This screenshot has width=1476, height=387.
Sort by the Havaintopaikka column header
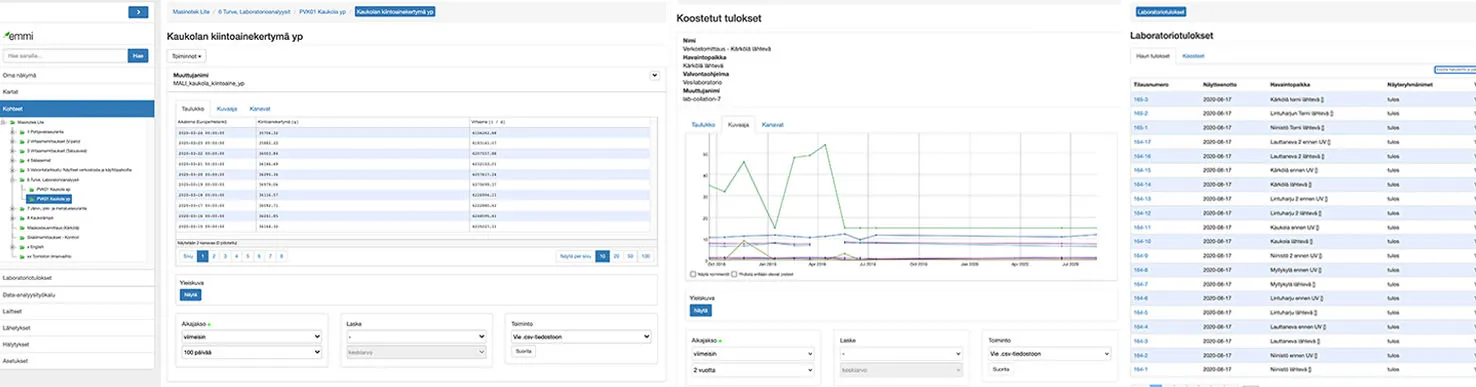pos(1290,85)
